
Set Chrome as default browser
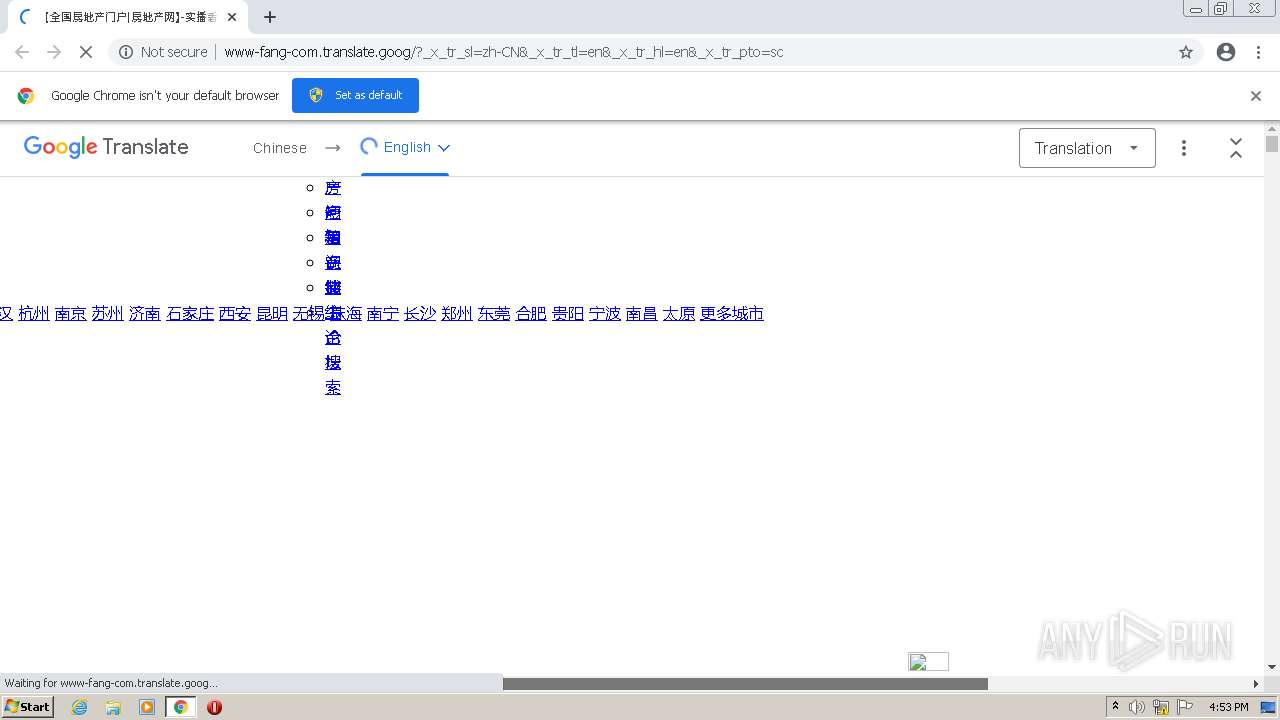click(x=355, y=95)
